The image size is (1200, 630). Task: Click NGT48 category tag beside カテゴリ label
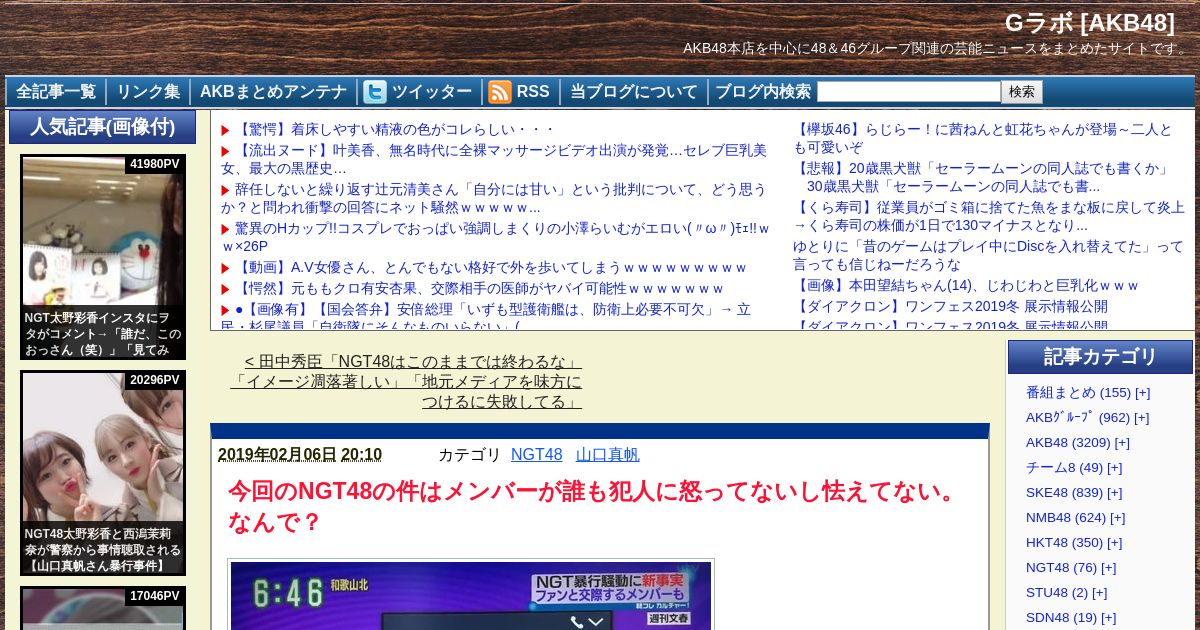point(537,455)
